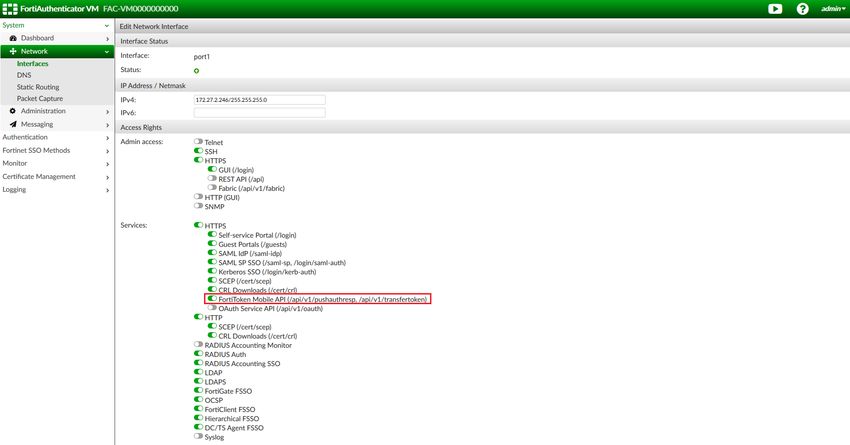Open the help question mark icon
This screenshot has height=445, width=850.
point(802,9)
